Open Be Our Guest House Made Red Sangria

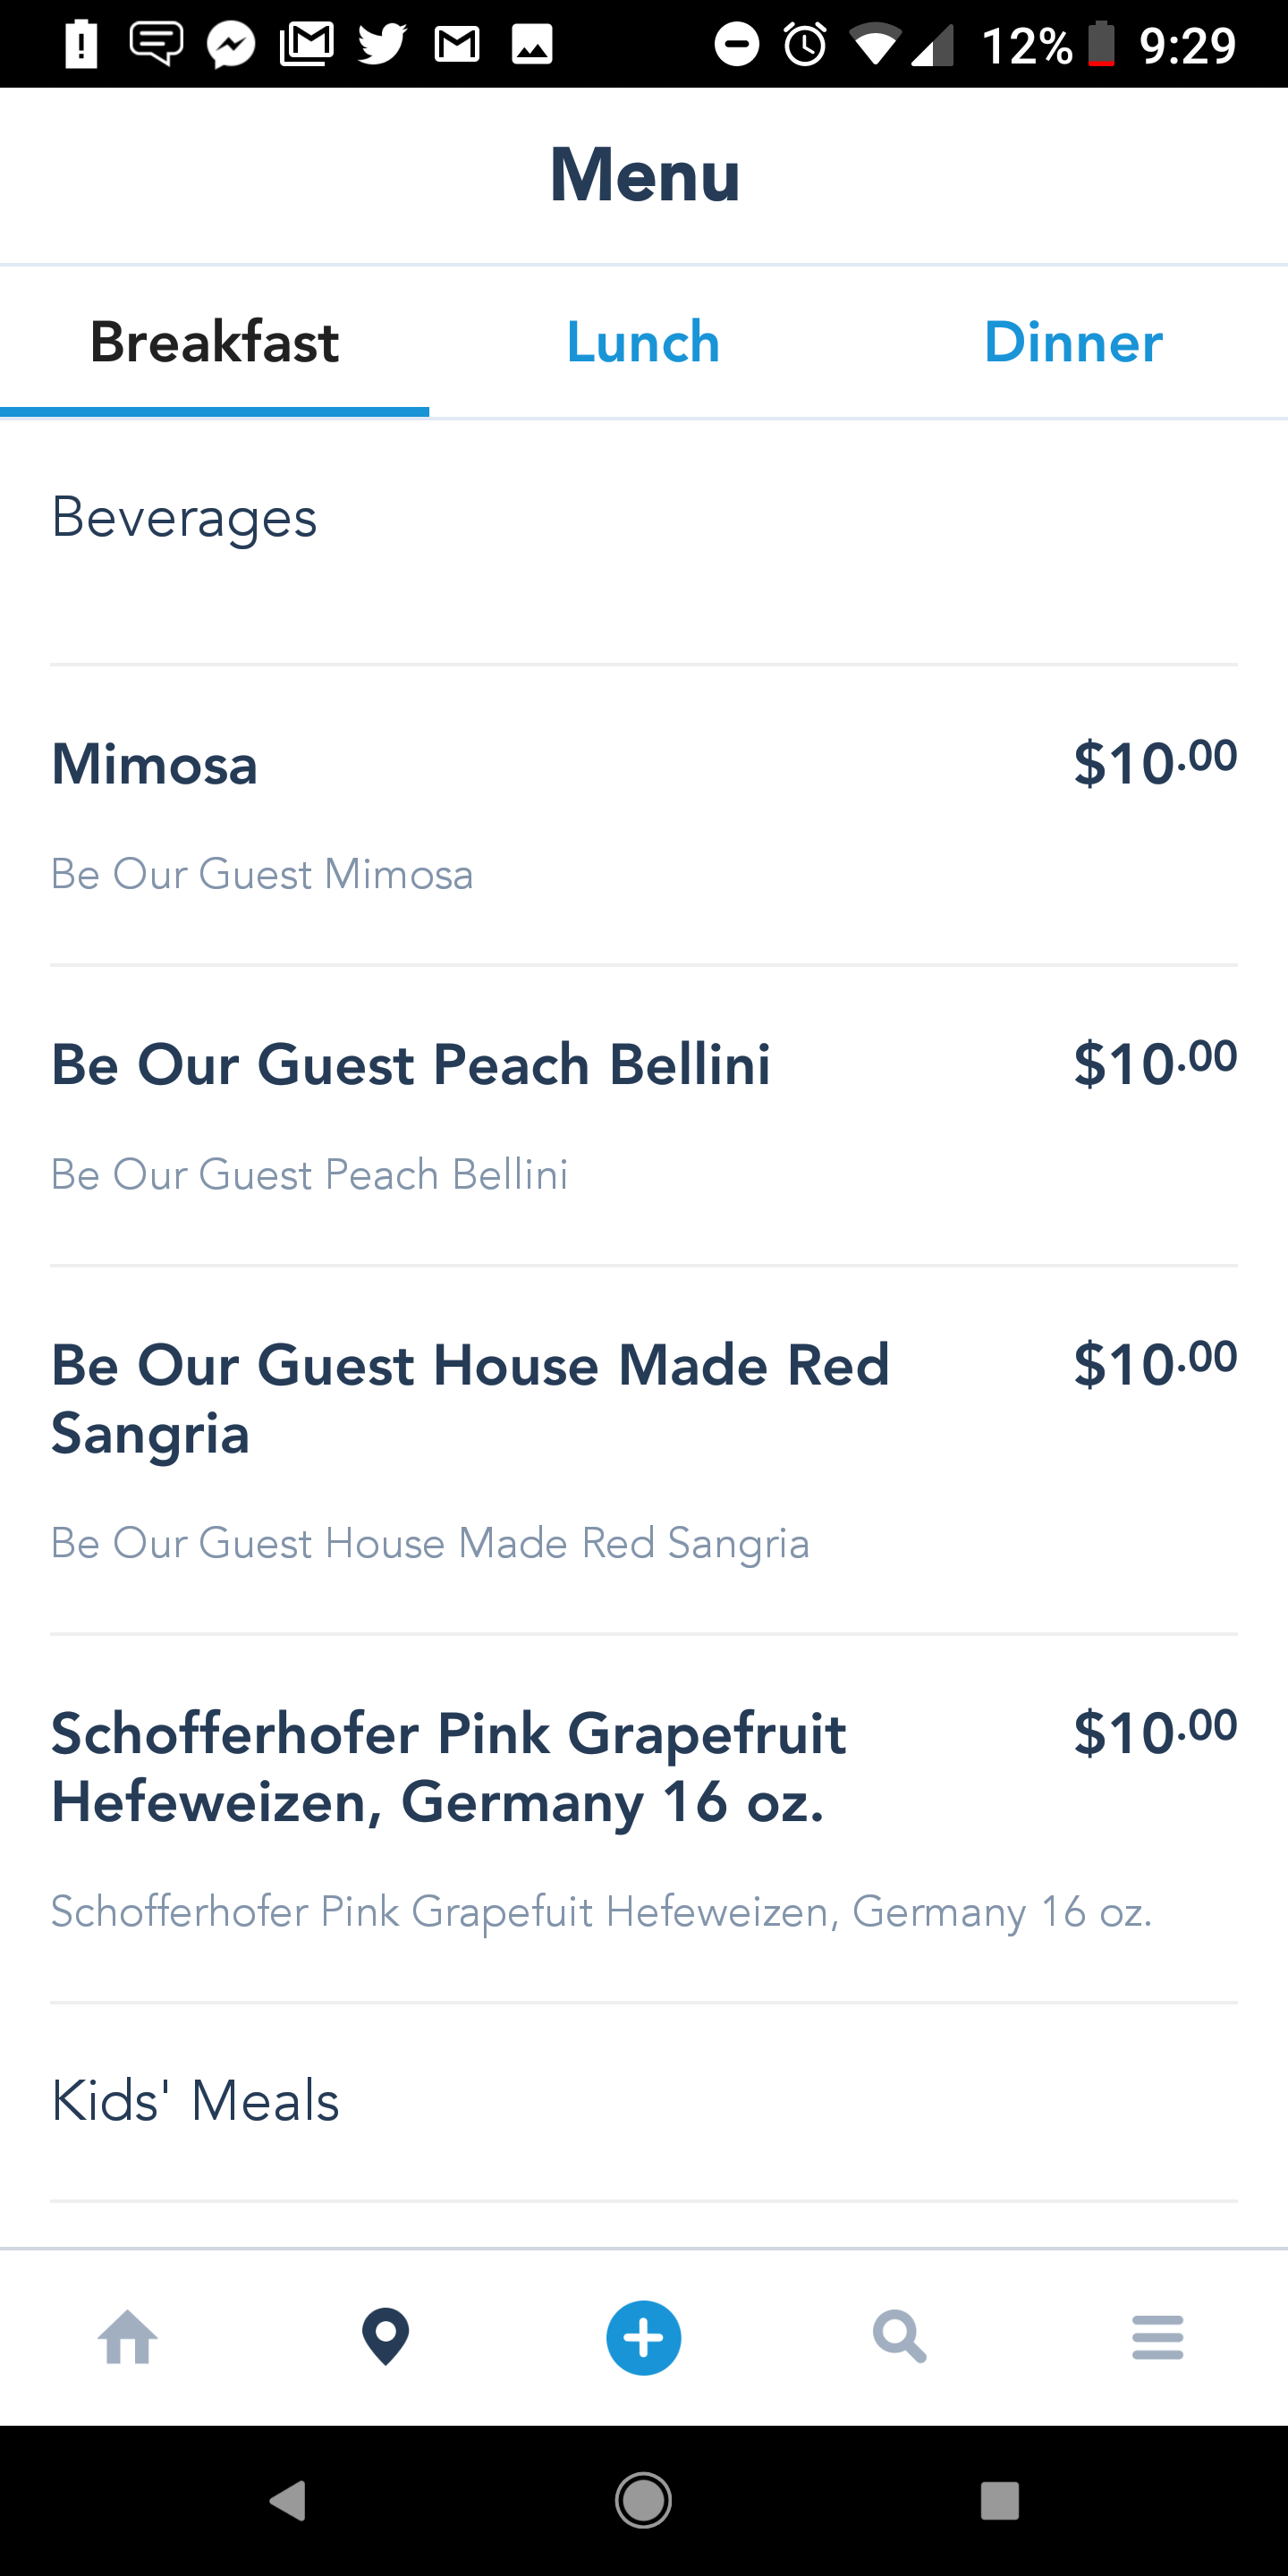pyautogui.click(x=644, y=1450)
